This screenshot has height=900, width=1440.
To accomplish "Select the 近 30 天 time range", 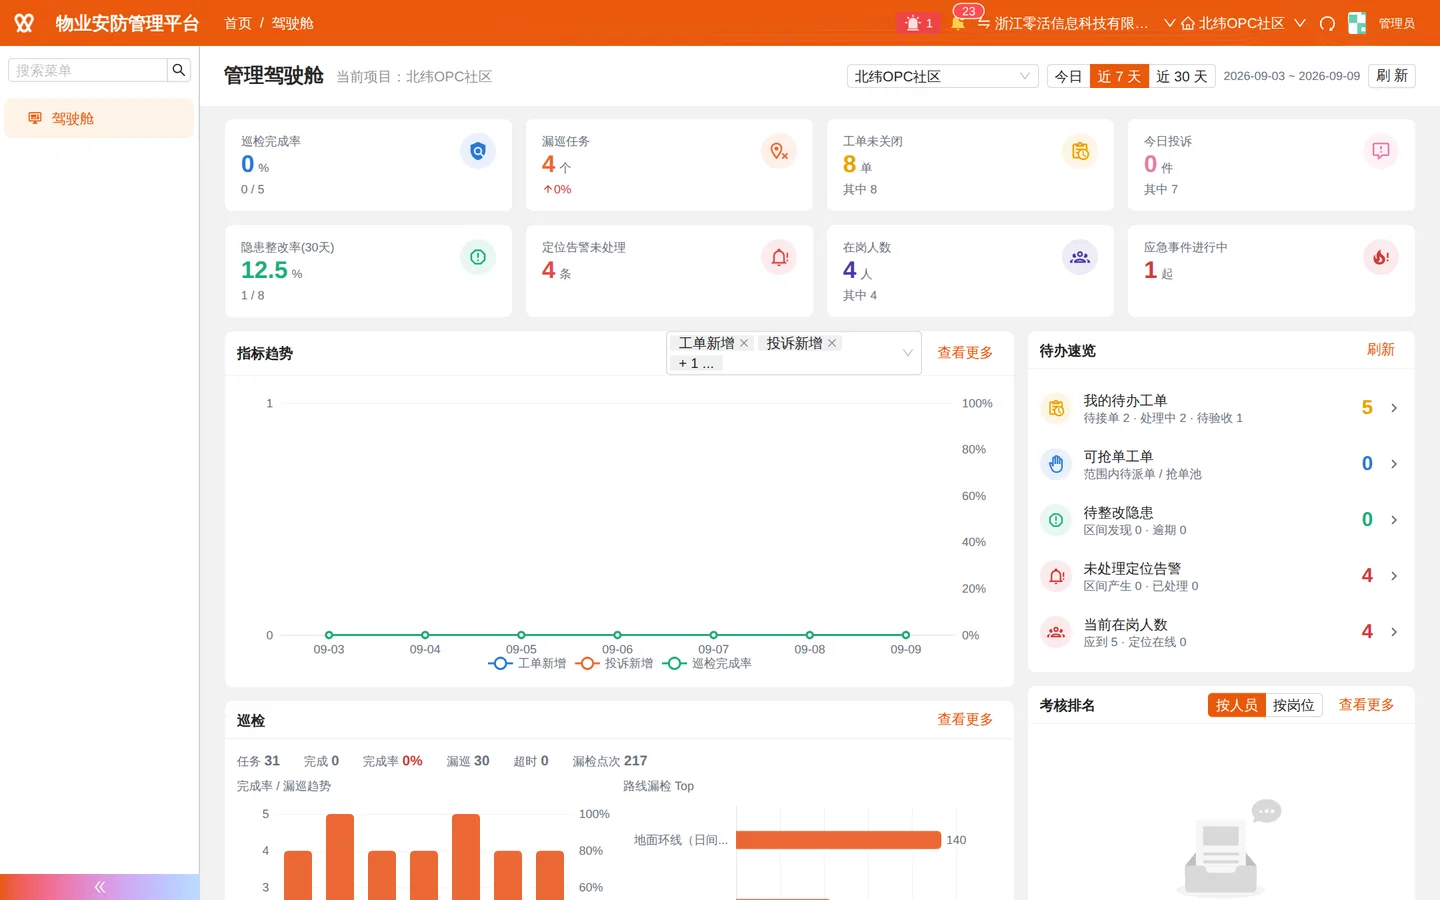I will [1182, 76].
